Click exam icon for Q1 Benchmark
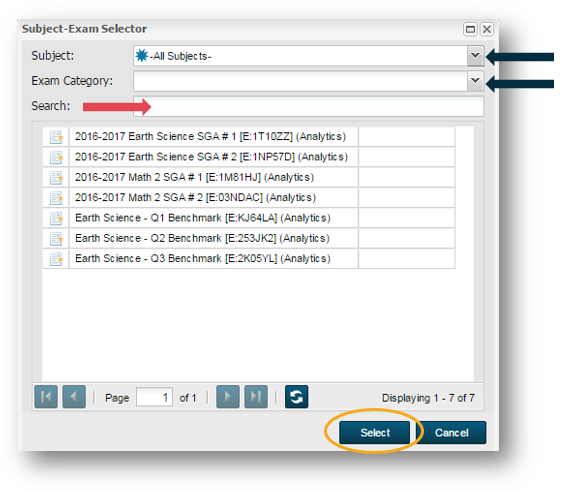The width and height of the screenshot is (569, 491). (56, 218)
